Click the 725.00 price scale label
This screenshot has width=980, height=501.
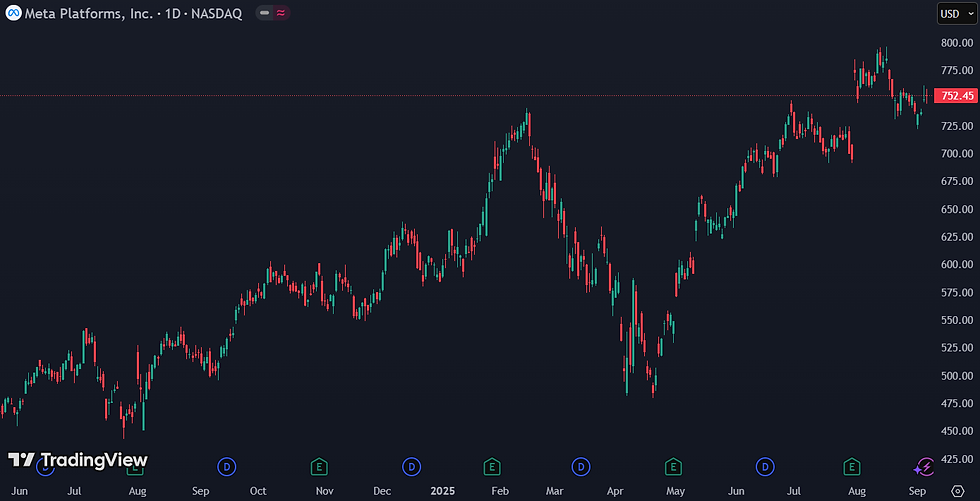click(958, 126)
